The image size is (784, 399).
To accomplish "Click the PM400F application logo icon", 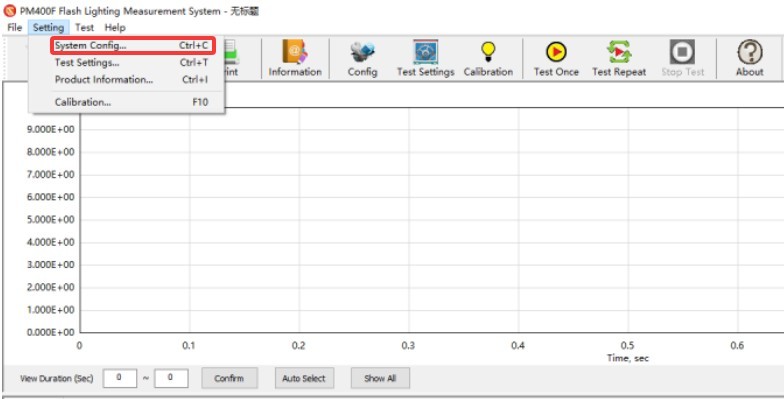I will pos(10,10).
